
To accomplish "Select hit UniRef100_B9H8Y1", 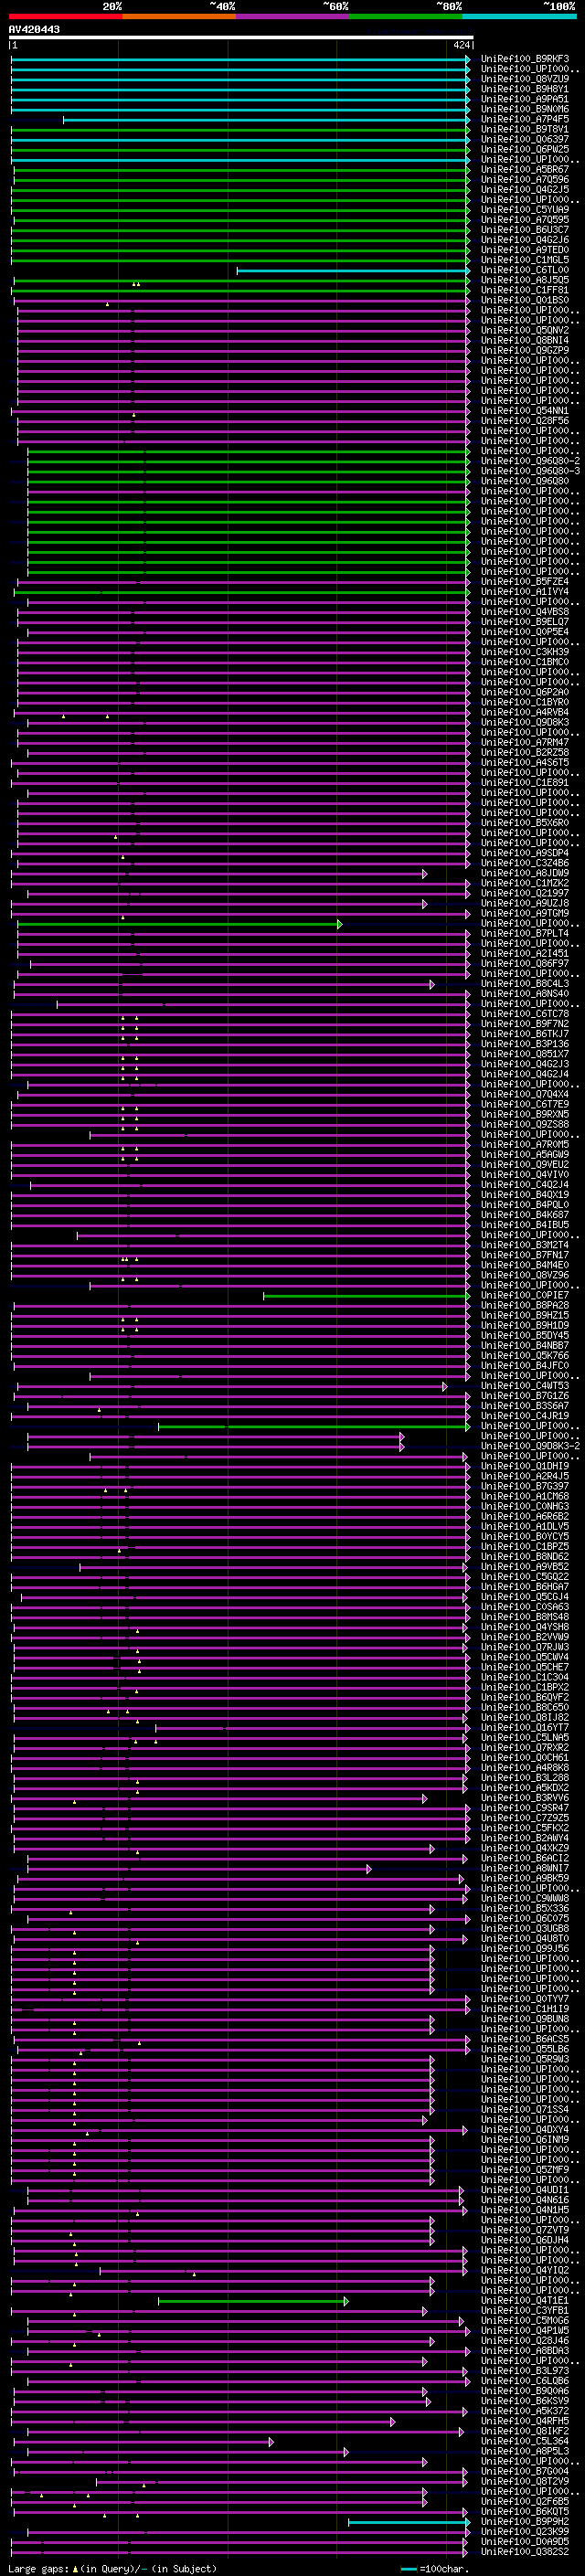I will coord(524,89).
